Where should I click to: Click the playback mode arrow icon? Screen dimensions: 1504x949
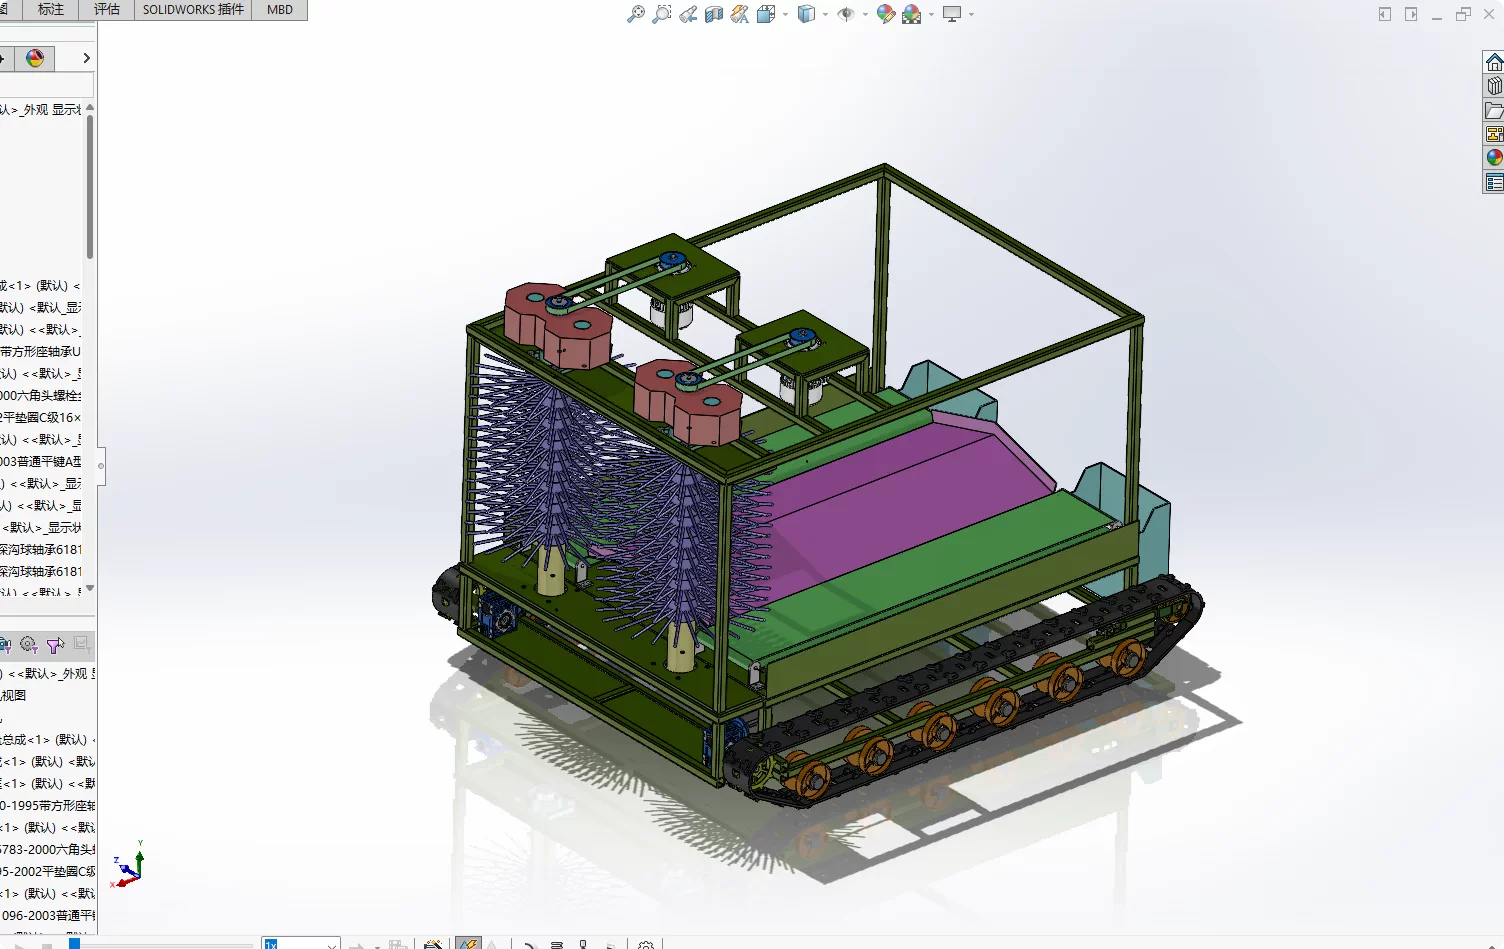tap(357, 944)
